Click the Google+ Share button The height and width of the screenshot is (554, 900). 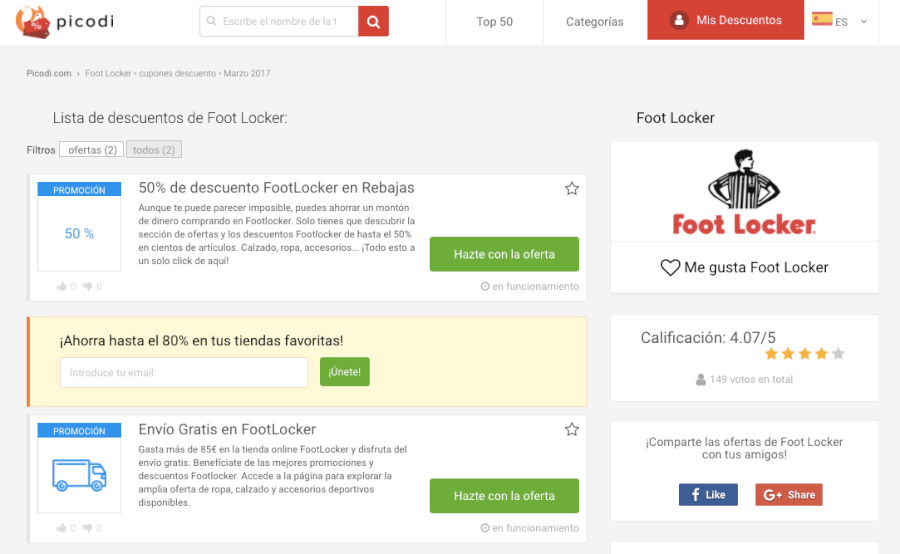(x=789, y=494)
